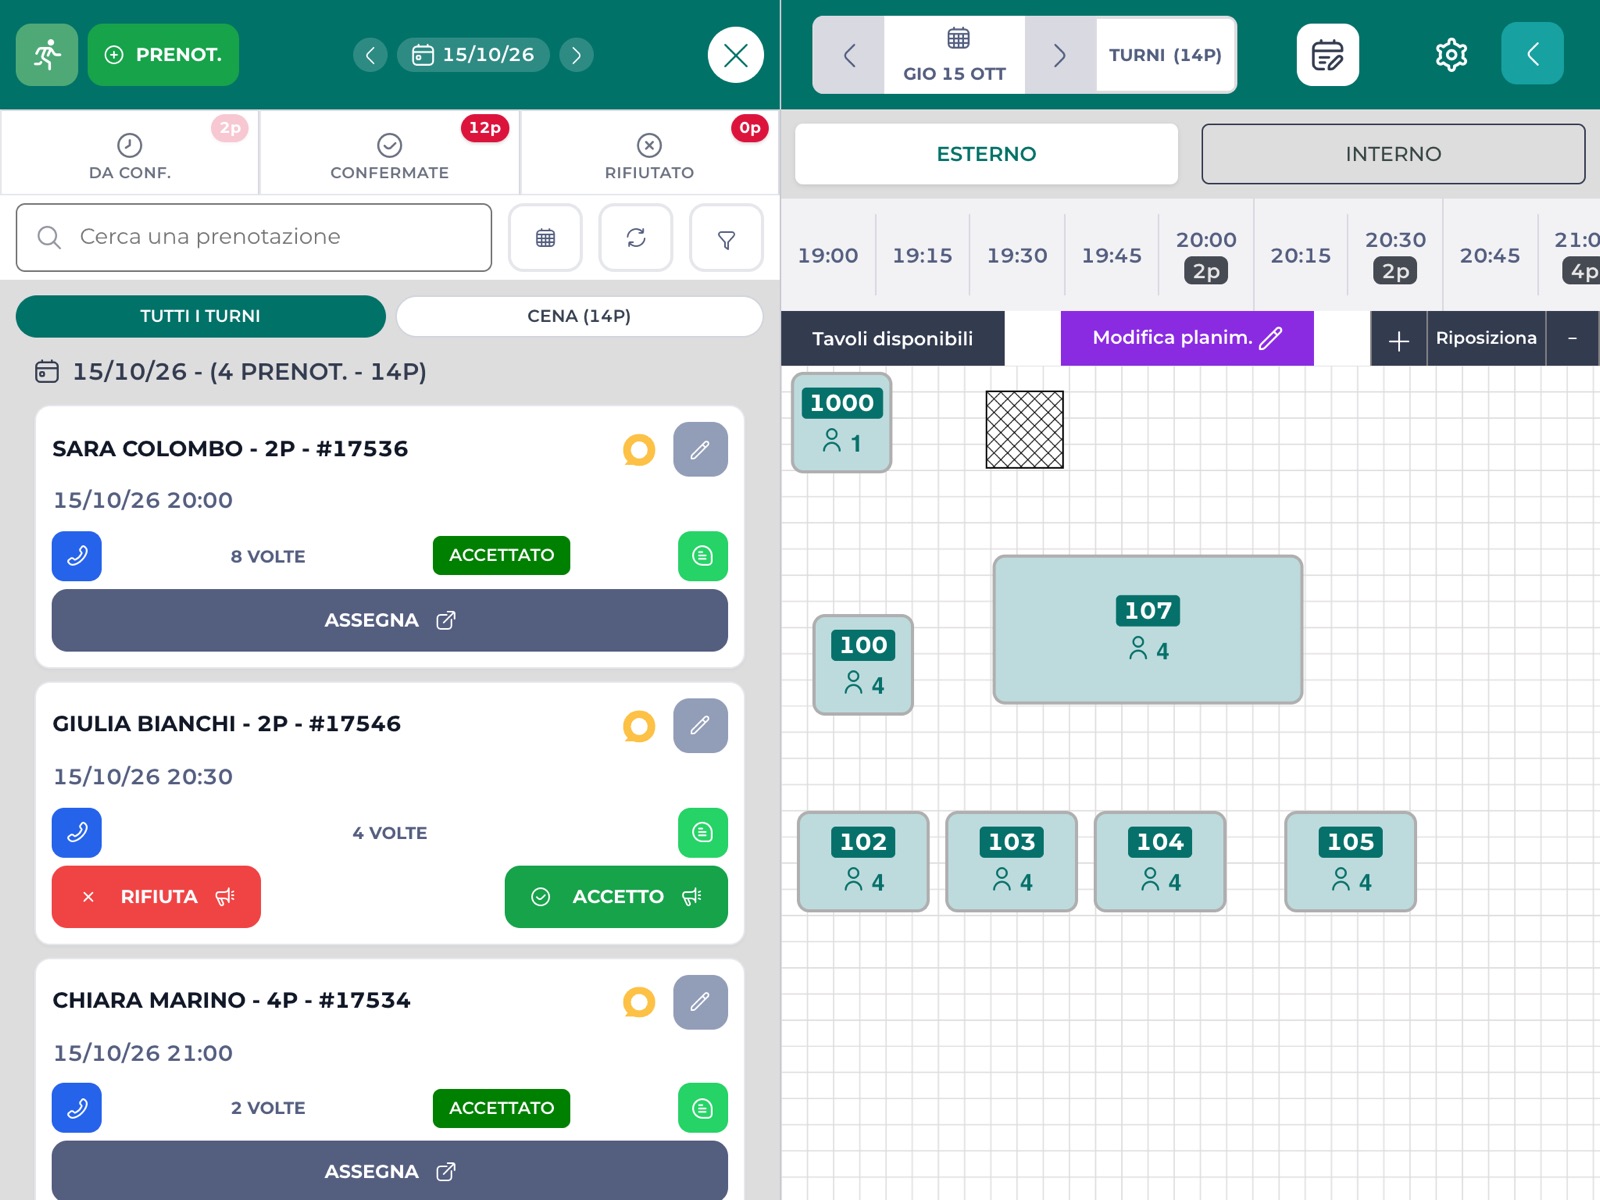The width and height of the screenshot is (1600, 1200).
Task: Click Modifica planim. button
Action: coord(1187,338)
